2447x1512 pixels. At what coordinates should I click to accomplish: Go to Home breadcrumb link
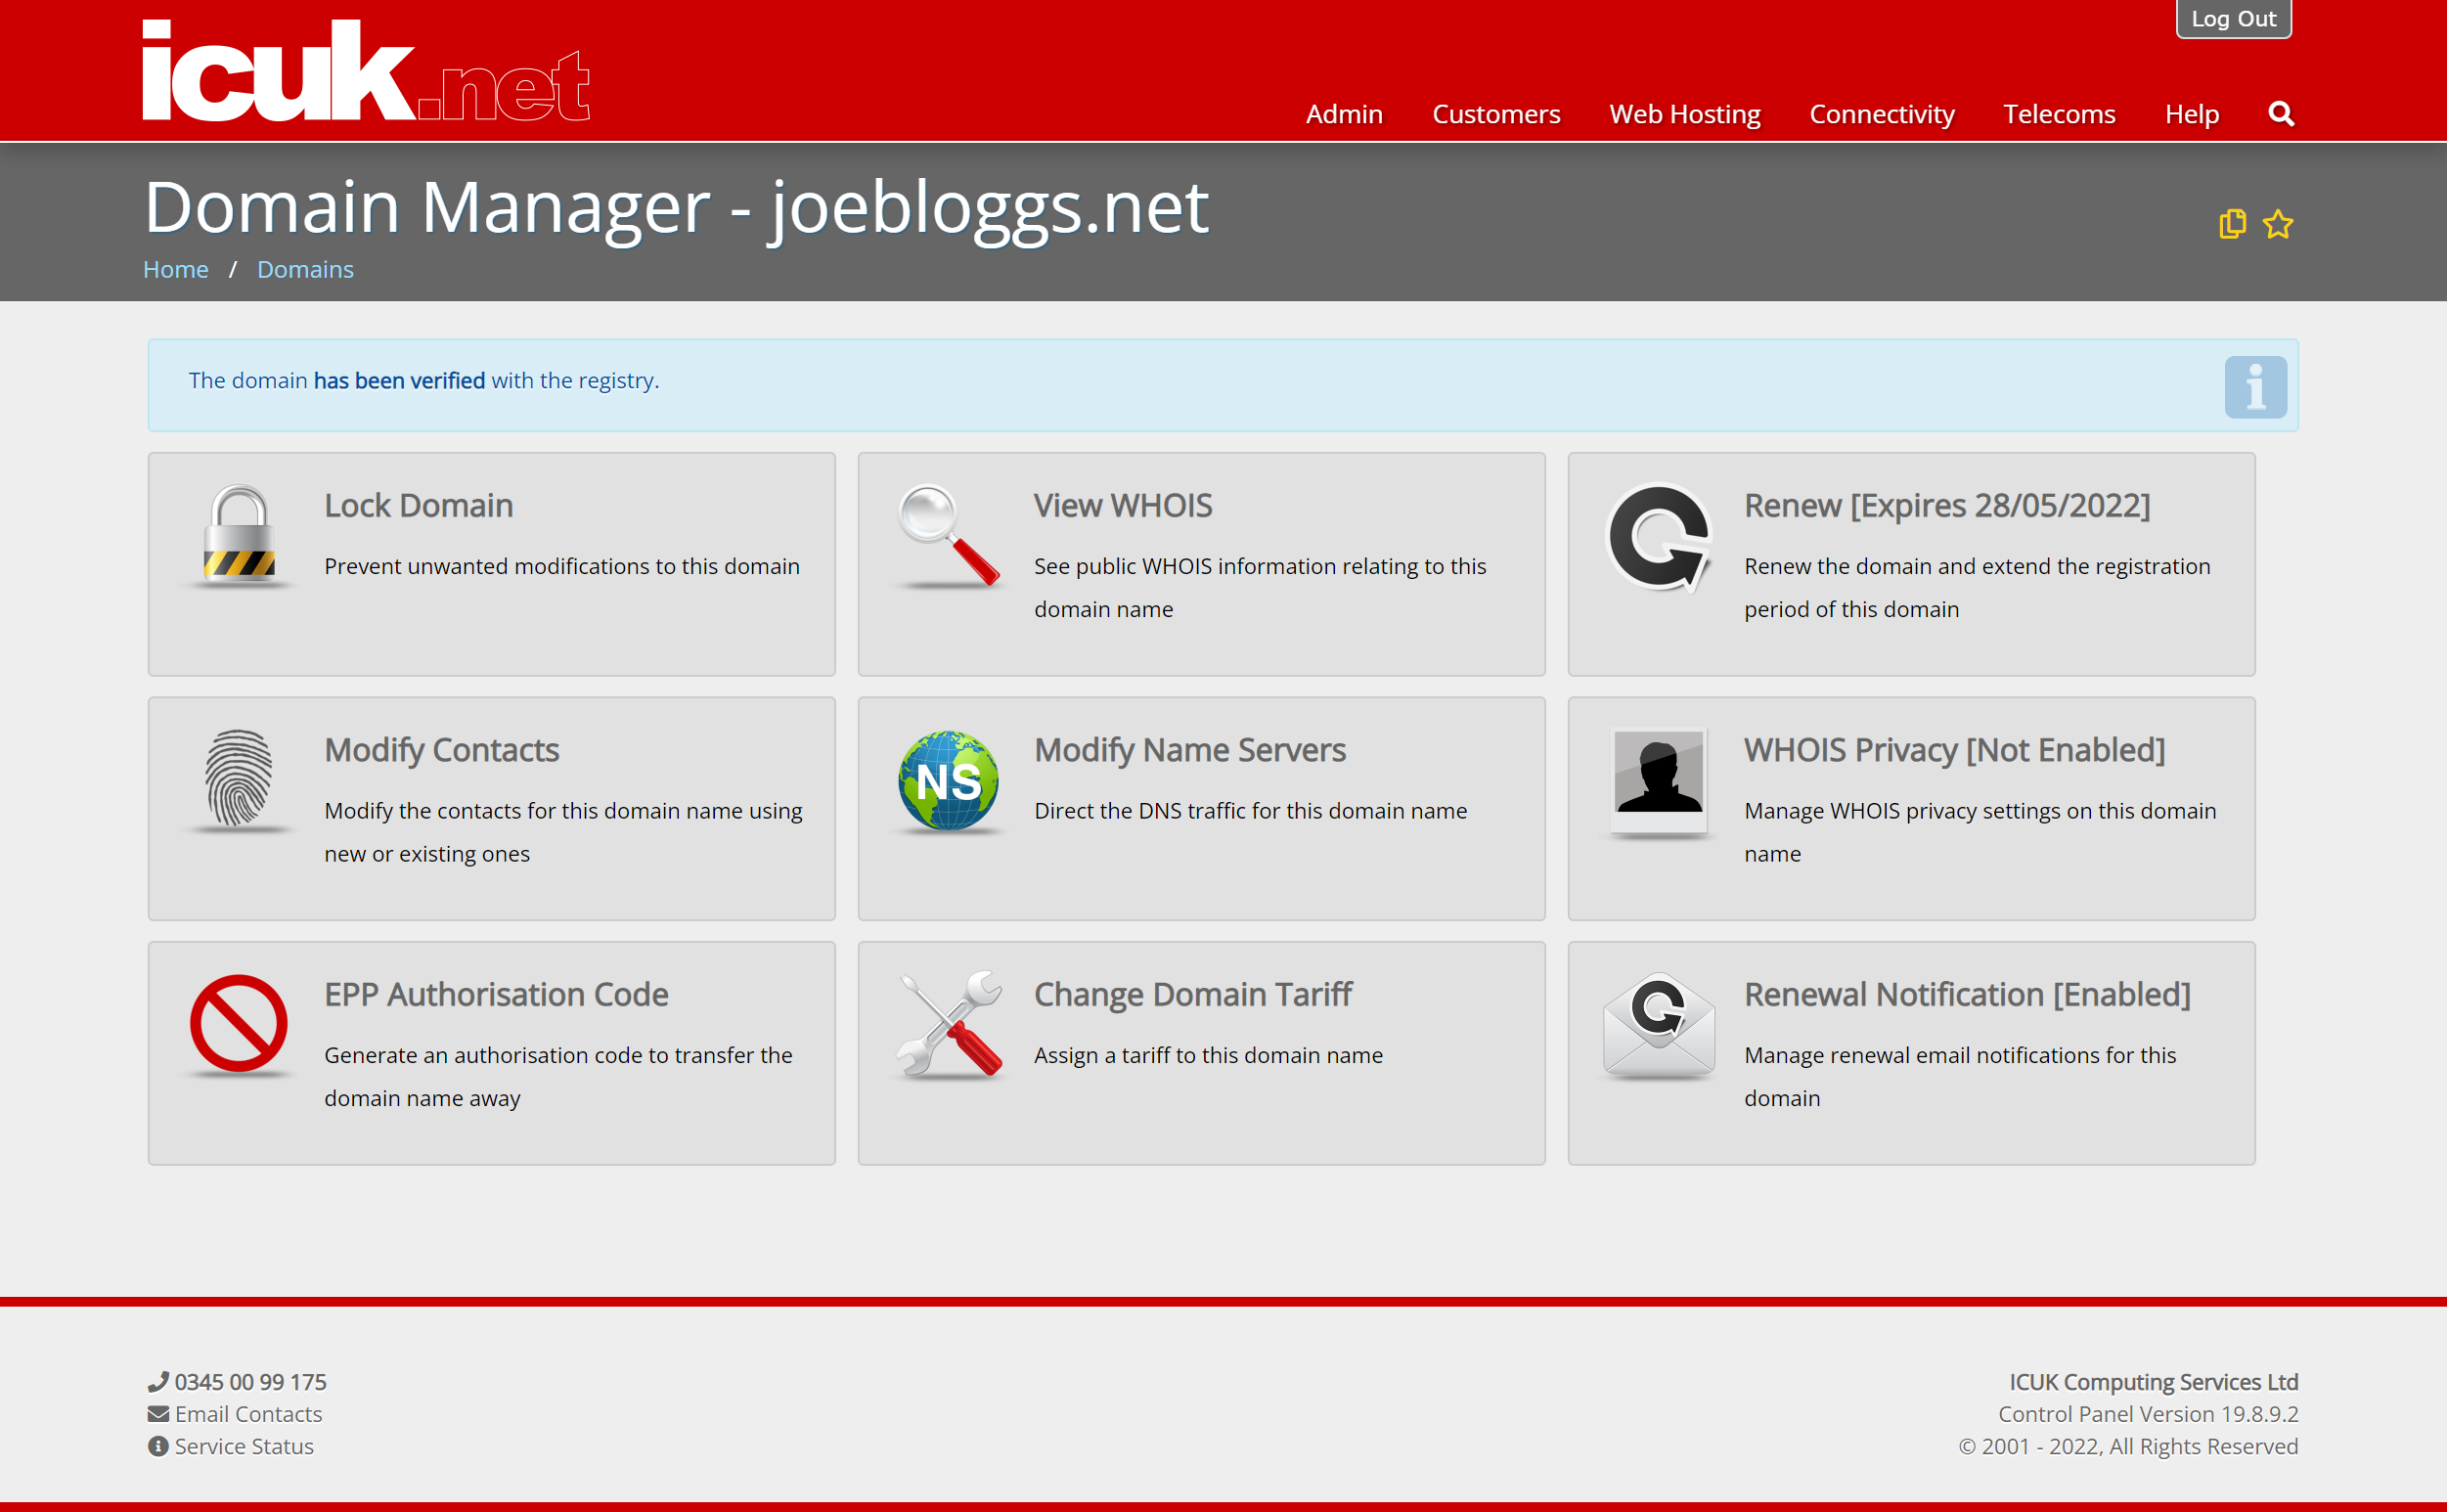(176, 269)
